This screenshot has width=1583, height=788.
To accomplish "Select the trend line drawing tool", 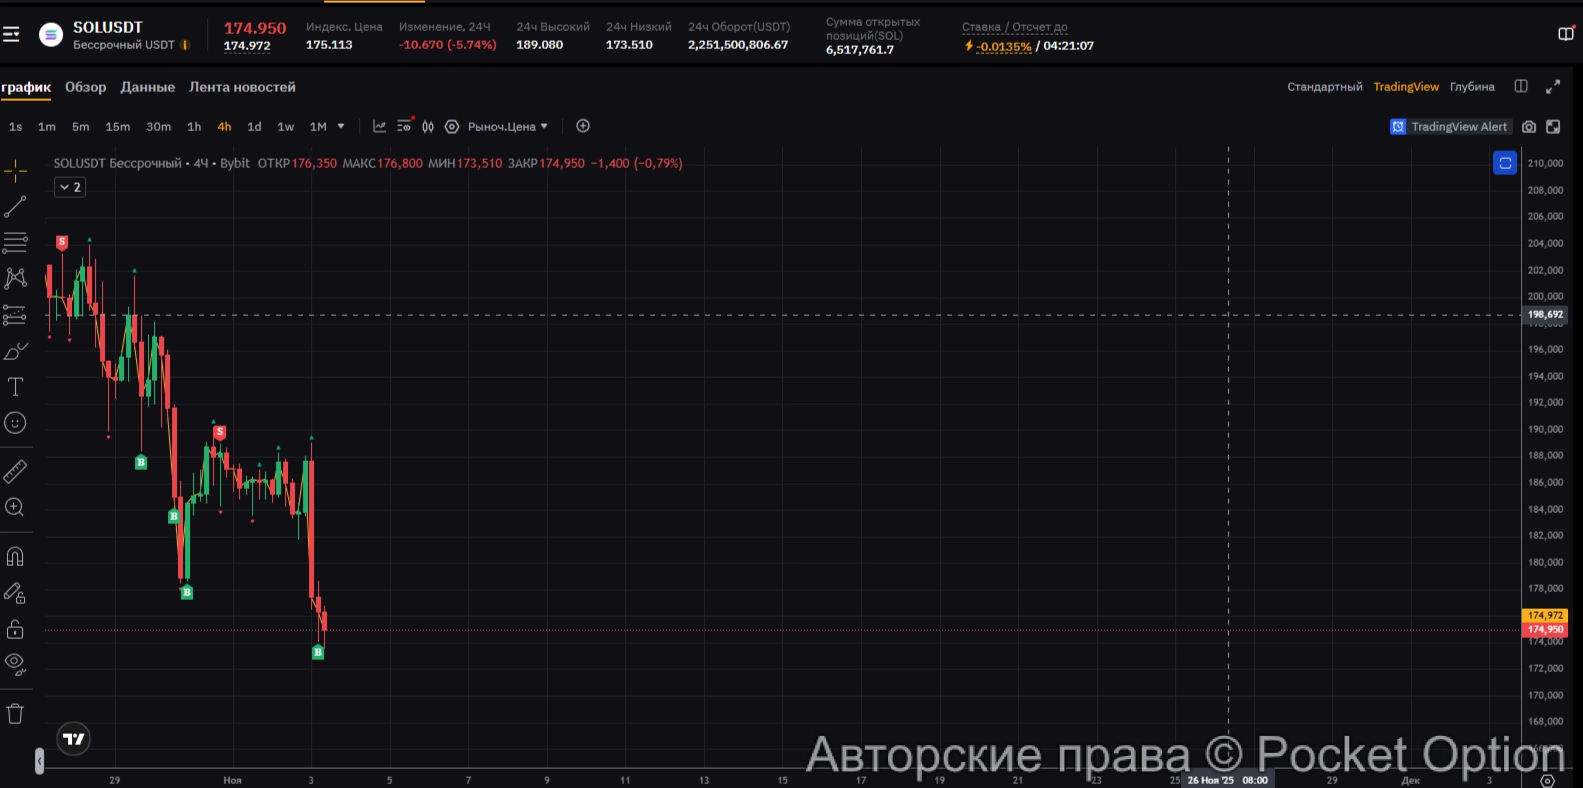I will point(15,207).
